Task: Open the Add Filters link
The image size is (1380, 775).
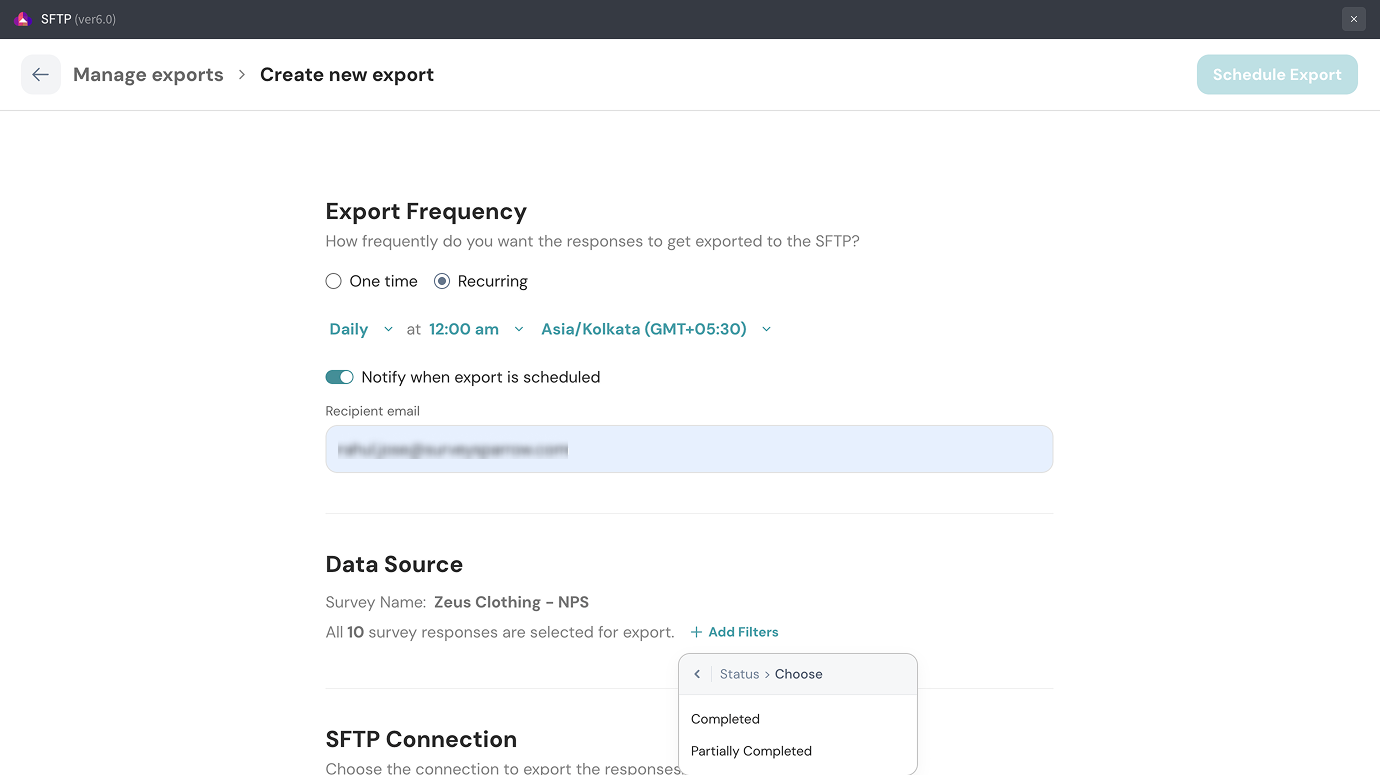Action: point(742,632)
